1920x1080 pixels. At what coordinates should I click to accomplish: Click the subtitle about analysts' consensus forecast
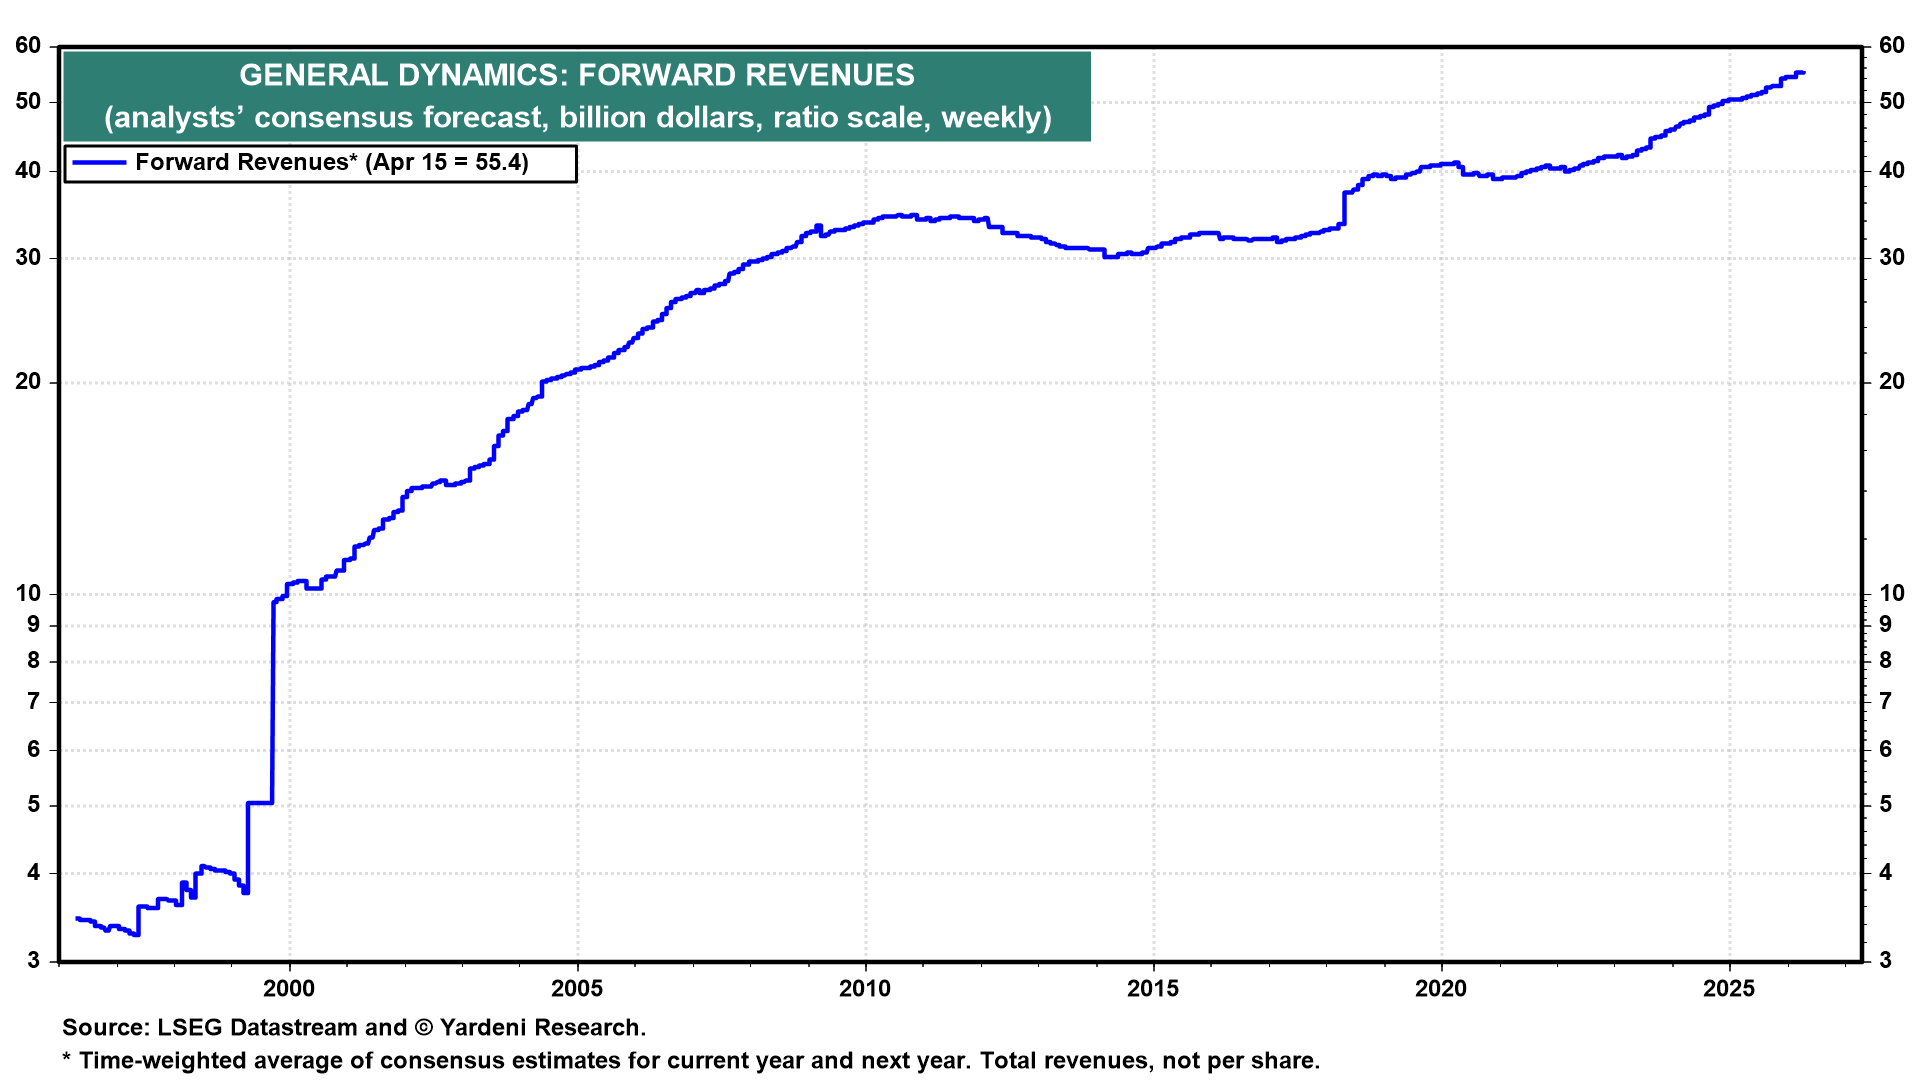click(x=577, y=118)
